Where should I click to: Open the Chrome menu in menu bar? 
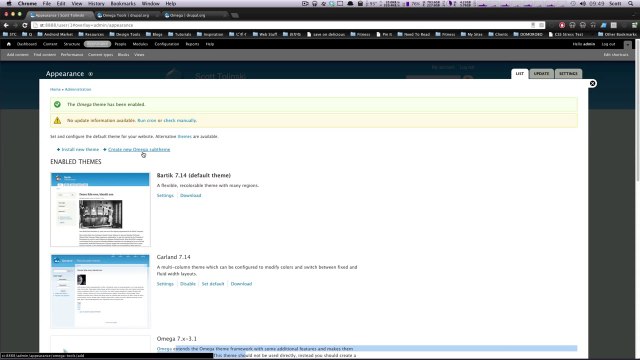click(27, 3)
